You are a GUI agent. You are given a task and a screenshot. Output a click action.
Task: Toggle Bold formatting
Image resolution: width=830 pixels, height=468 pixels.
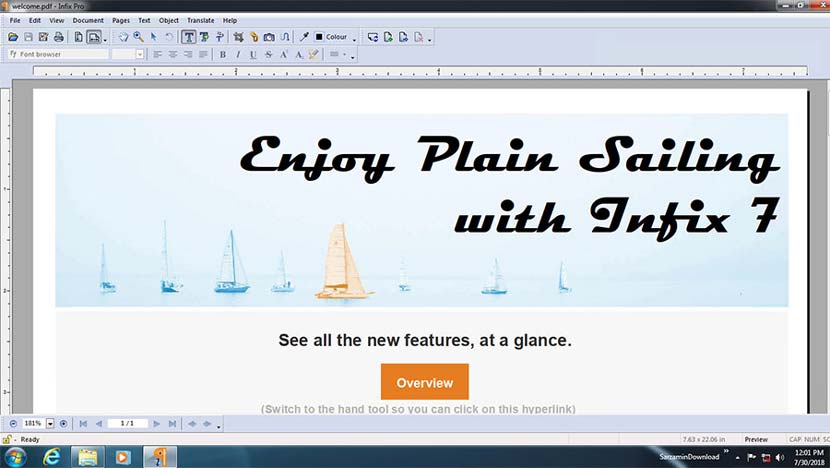click(x=223, y=54)
